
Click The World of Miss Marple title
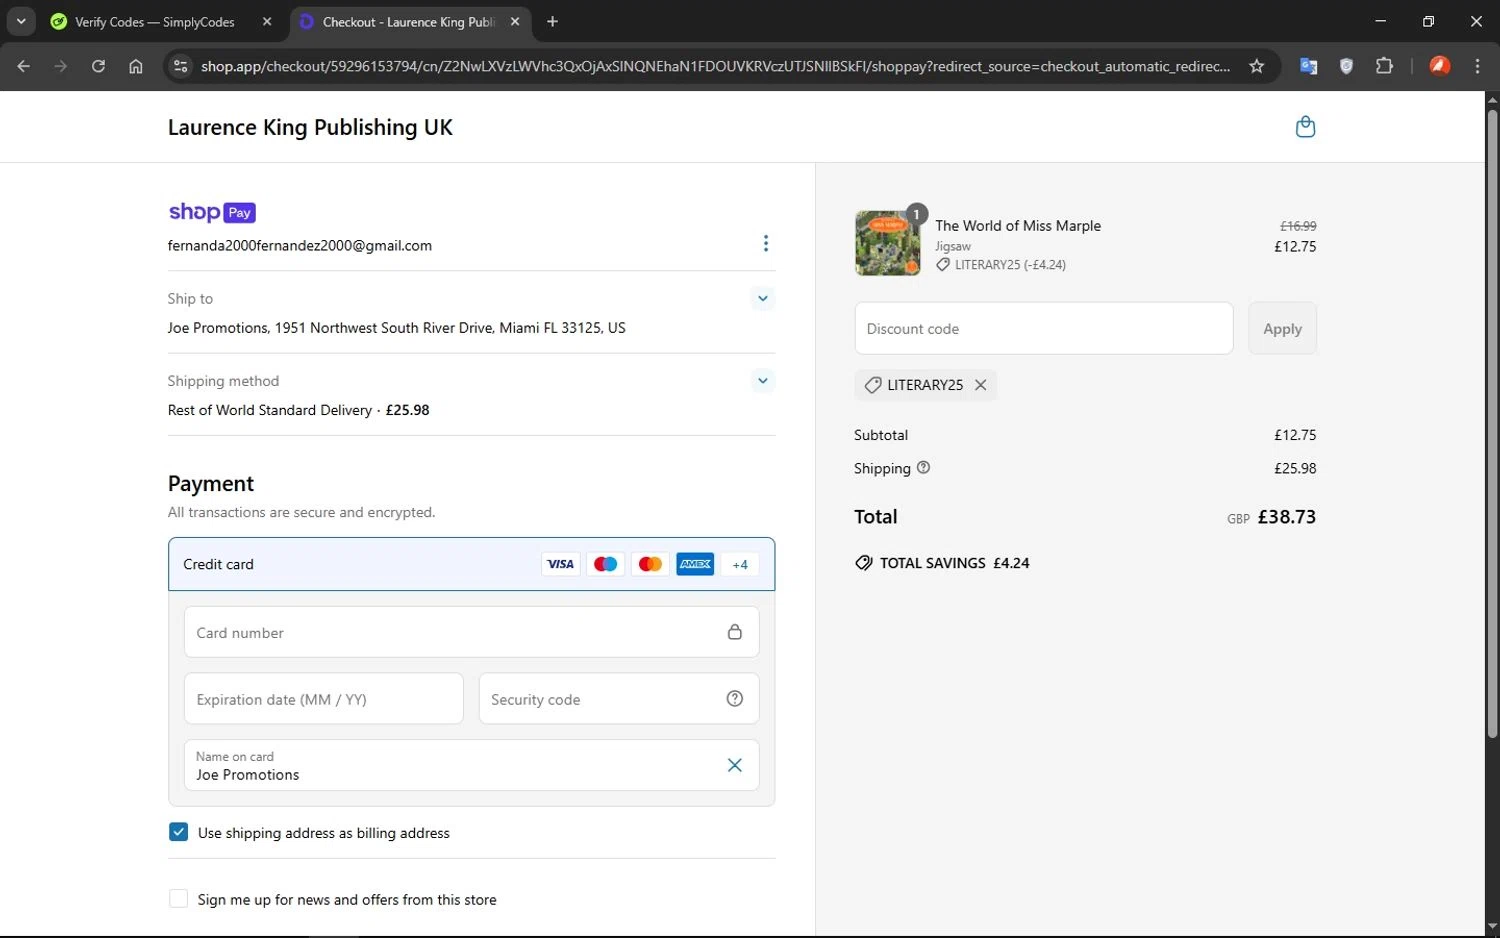1018,226
